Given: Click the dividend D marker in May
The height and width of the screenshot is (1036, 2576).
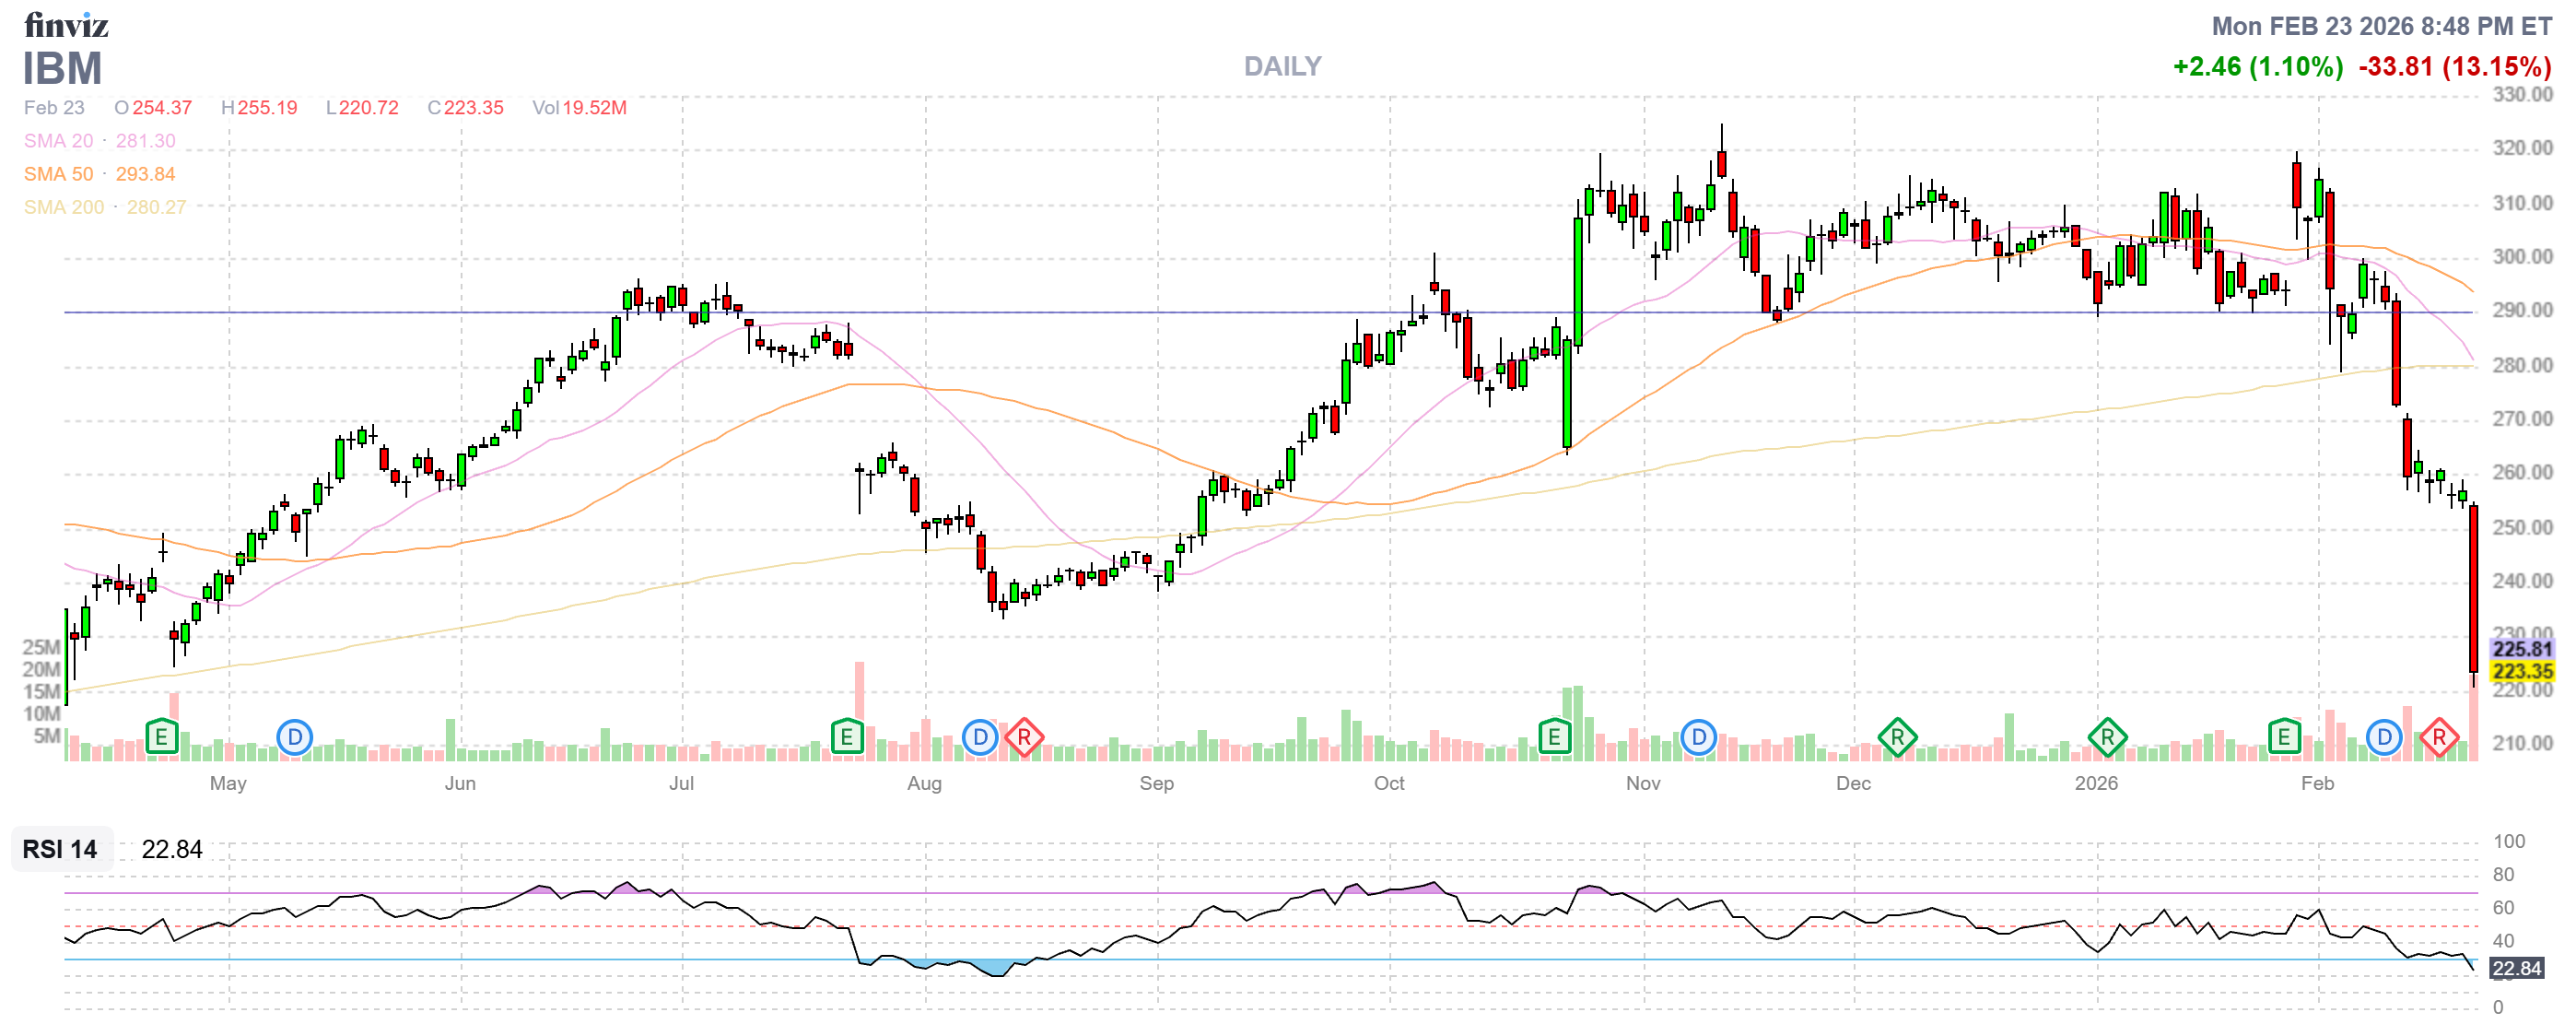Looking at the screenshot, I should 294,738.
